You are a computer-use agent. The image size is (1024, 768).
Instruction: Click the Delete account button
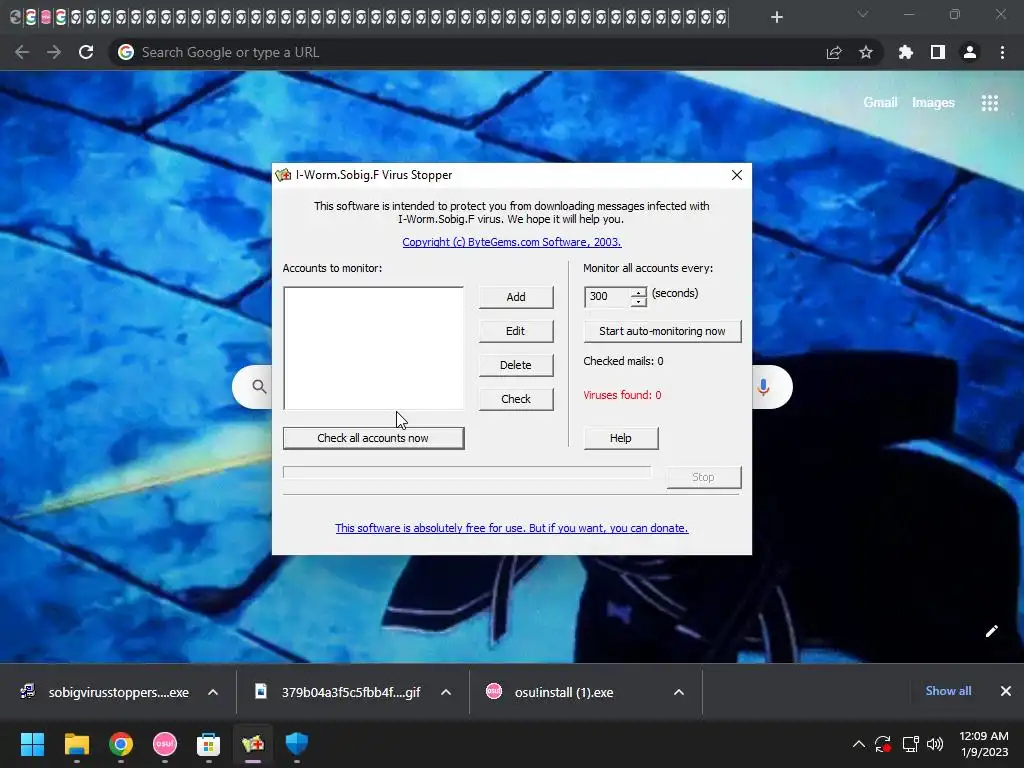click(516, 365)
